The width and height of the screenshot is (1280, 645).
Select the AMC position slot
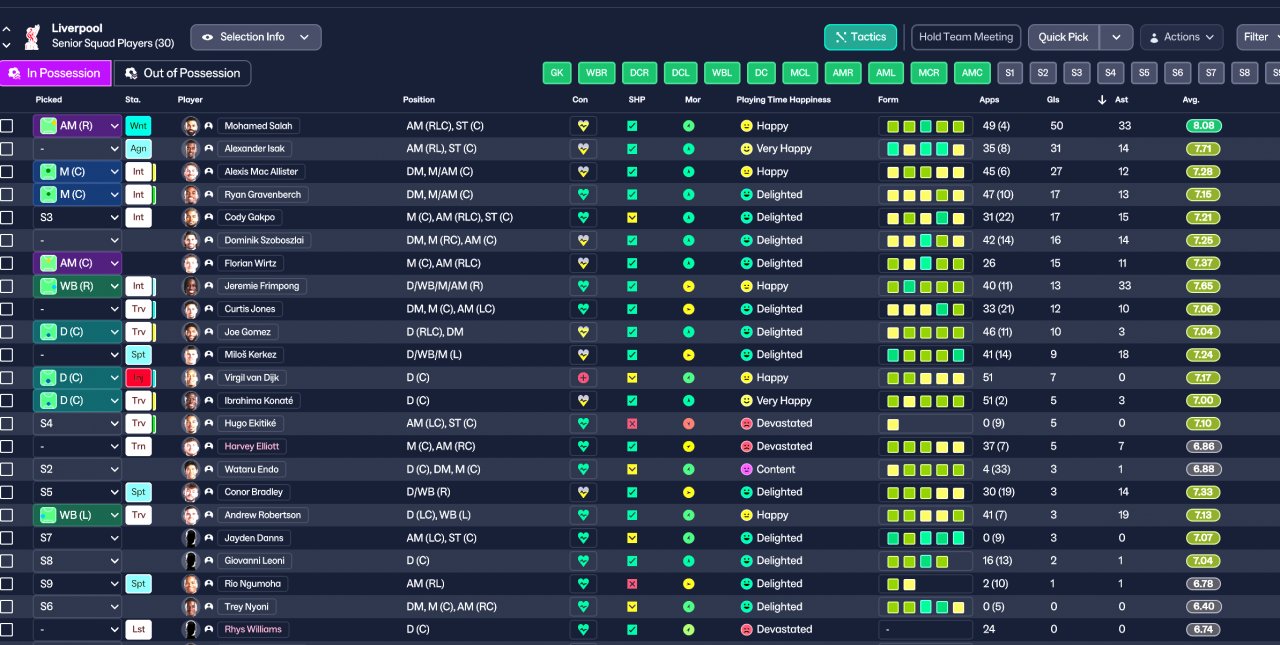pos(971,73)
